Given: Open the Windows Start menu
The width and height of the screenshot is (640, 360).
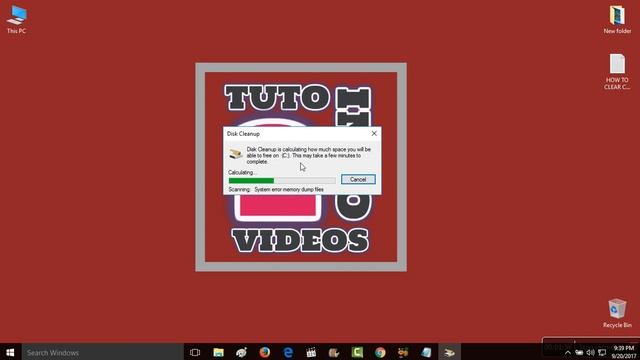Looking at the screenshot, I should click(10, 352).
